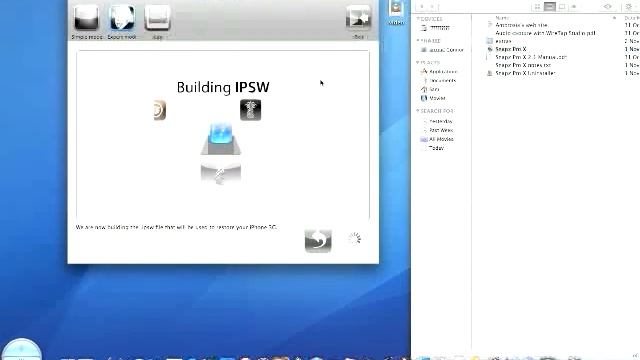Click the Quick Look eye icon in Finder
The image size is (640, 360).
pyautogui.click(x=607, y=7)
